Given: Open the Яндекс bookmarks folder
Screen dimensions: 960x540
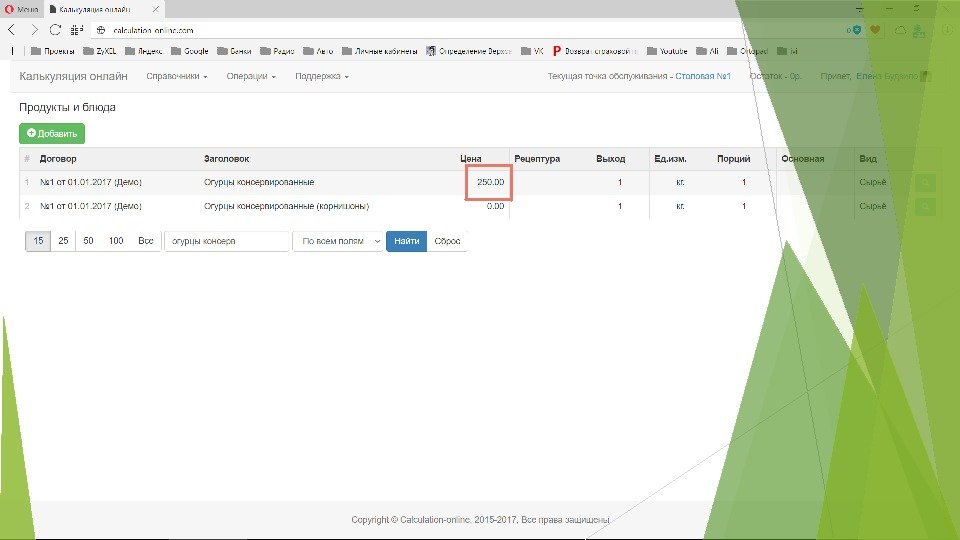Looking at the screenshot, I should [144, 51].
